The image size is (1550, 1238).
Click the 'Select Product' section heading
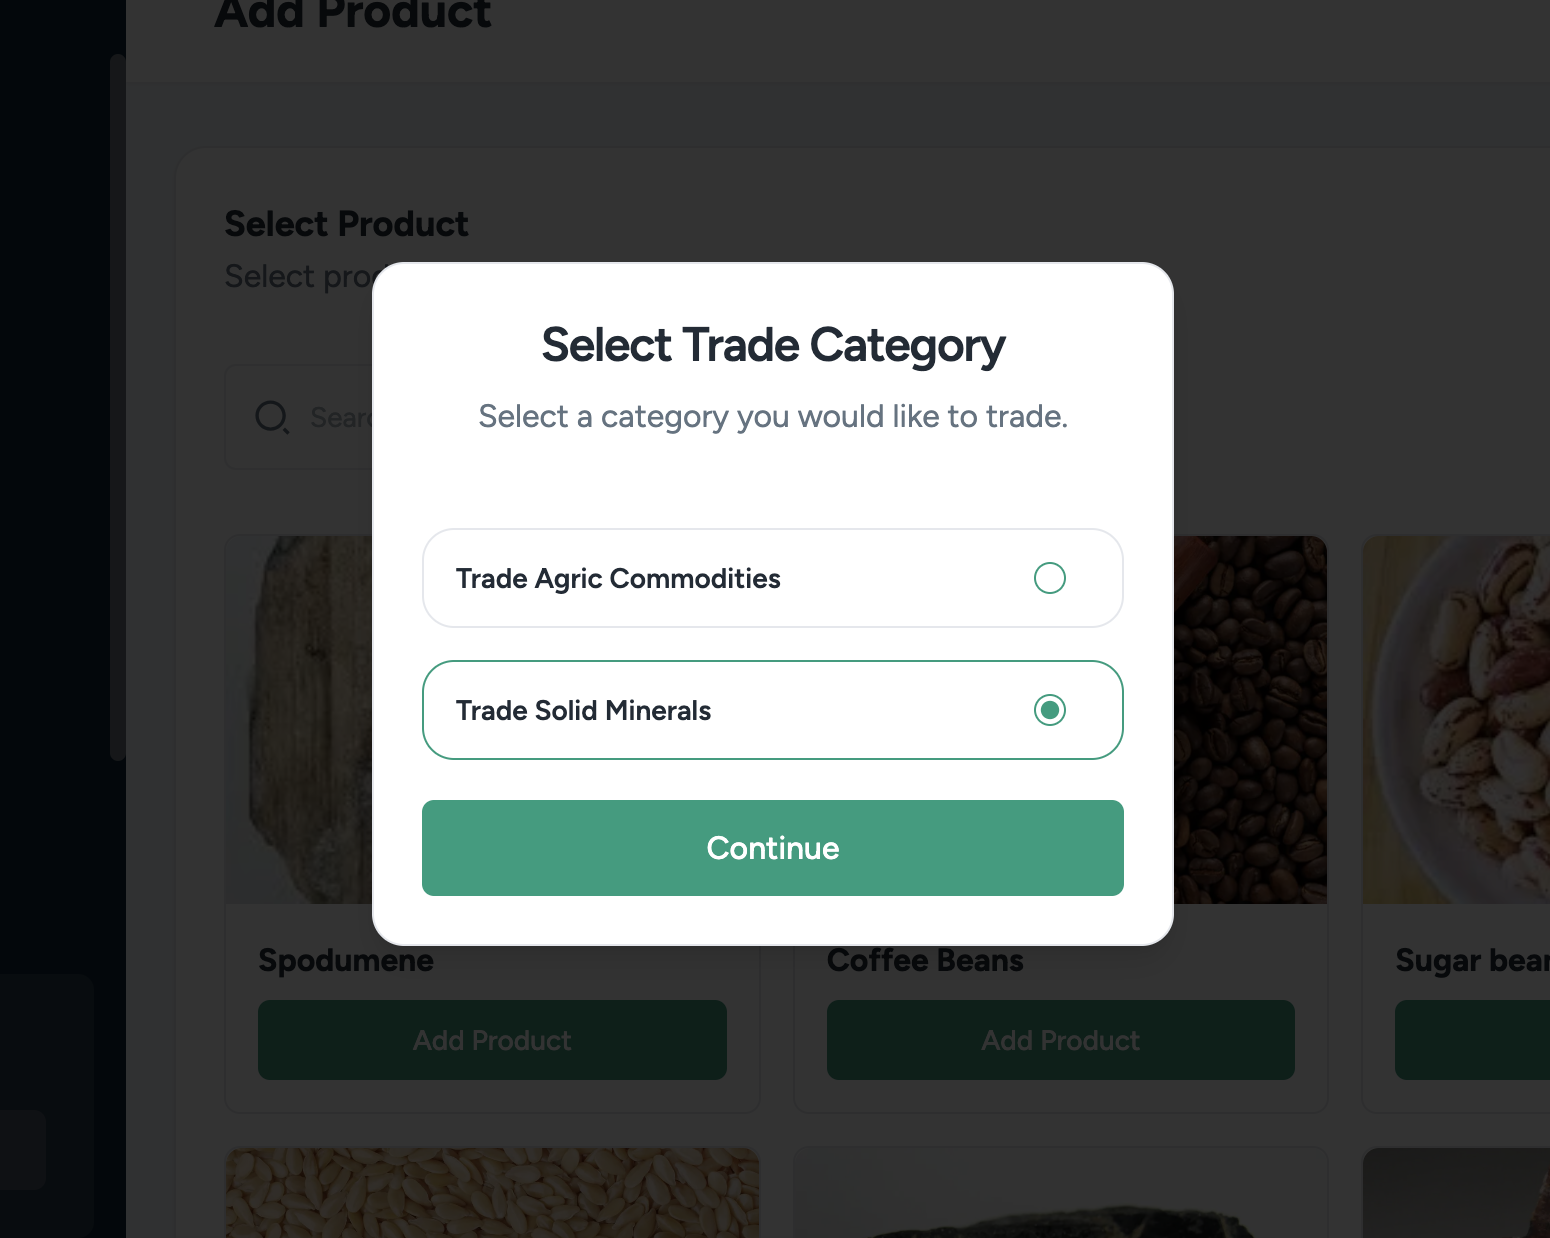click(x=346, y=224)
